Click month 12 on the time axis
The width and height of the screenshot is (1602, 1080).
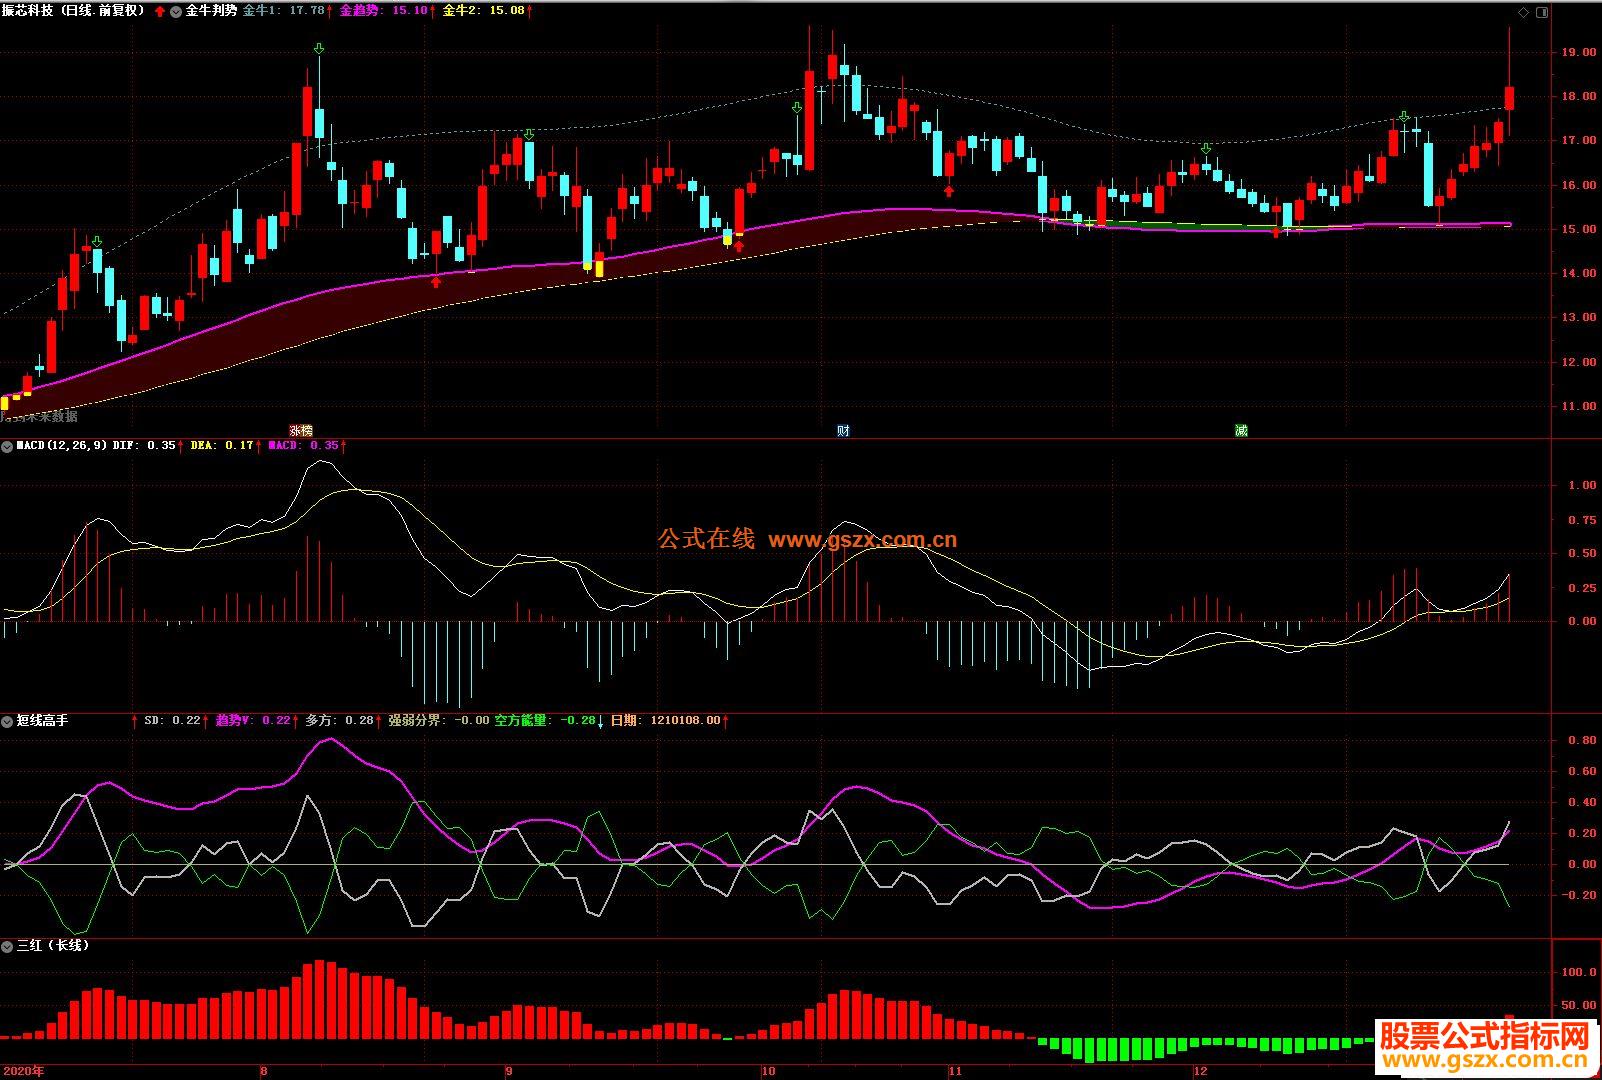coord(1201,1071)
